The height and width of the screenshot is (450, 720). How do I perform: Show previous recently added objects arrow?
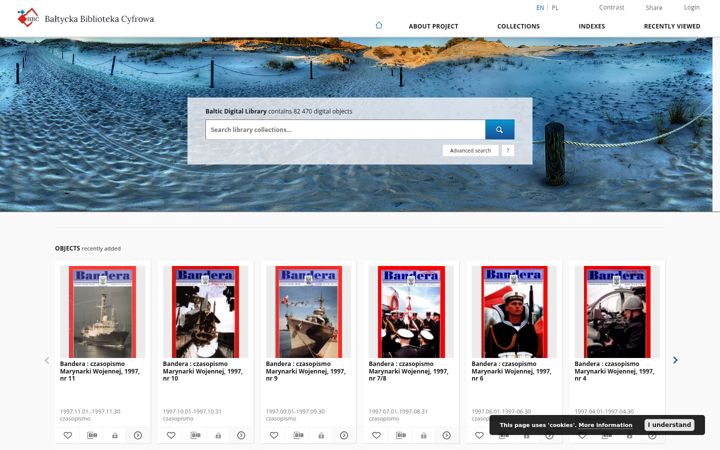point(47,360)
